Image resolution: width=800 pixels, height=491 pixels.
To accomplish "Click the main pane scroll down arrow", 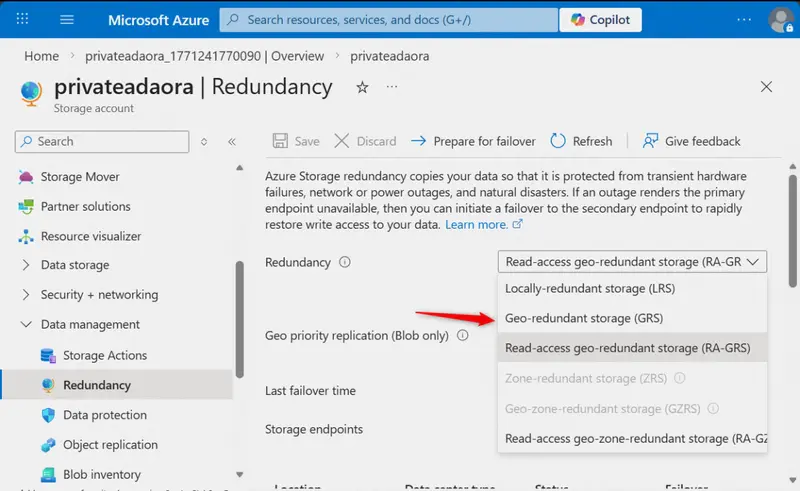I will point(792,480).
